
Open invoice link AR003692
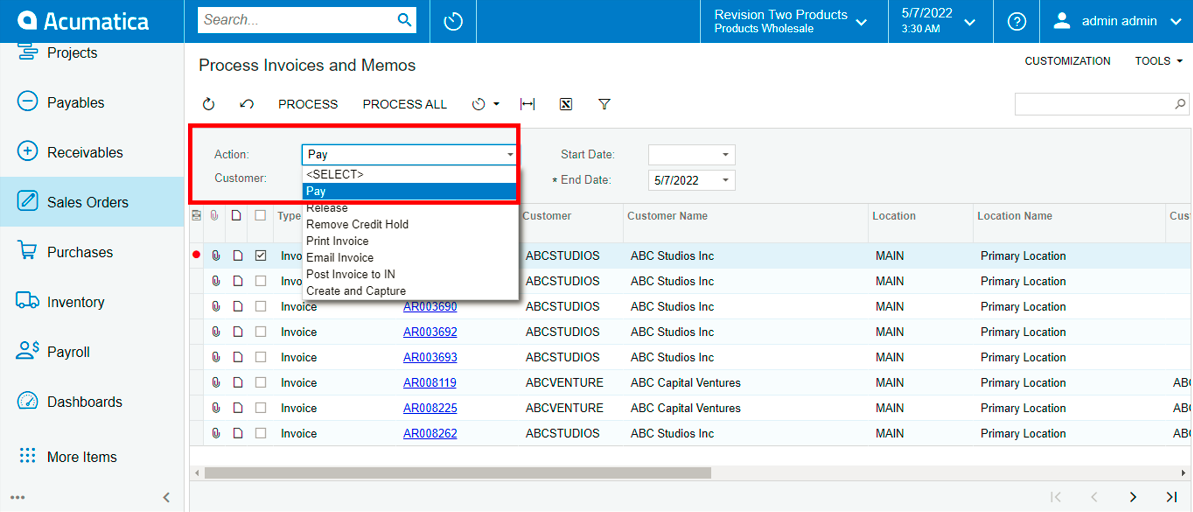tap(430, 332)
